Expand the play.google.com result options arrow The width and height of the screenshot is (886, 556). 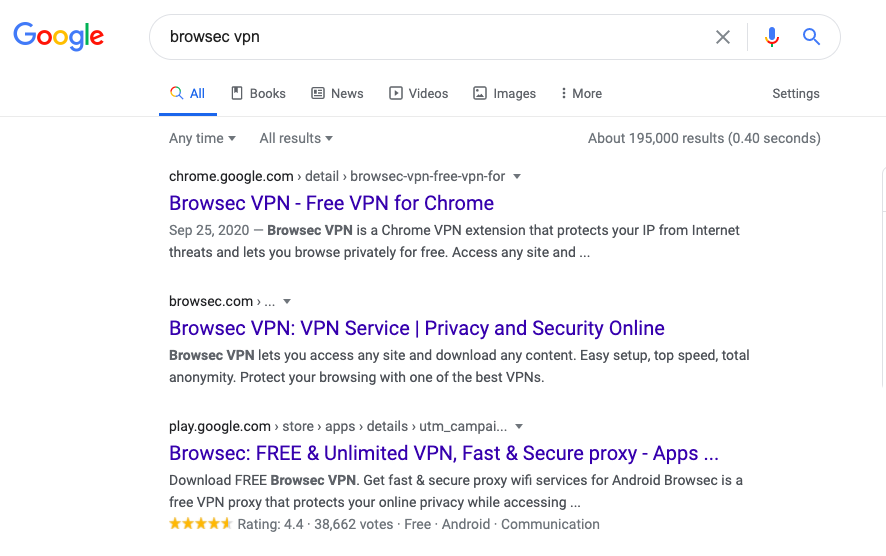point(519,426)
